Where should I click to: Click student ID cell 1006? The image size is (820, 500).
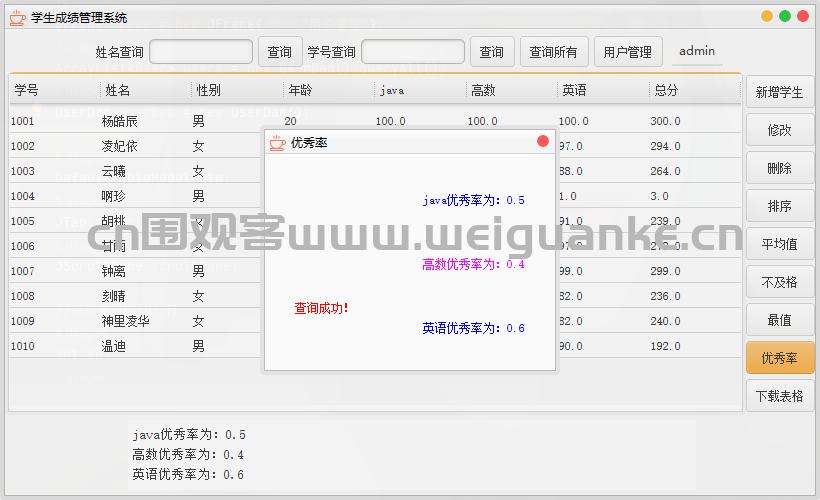point(22,246)
